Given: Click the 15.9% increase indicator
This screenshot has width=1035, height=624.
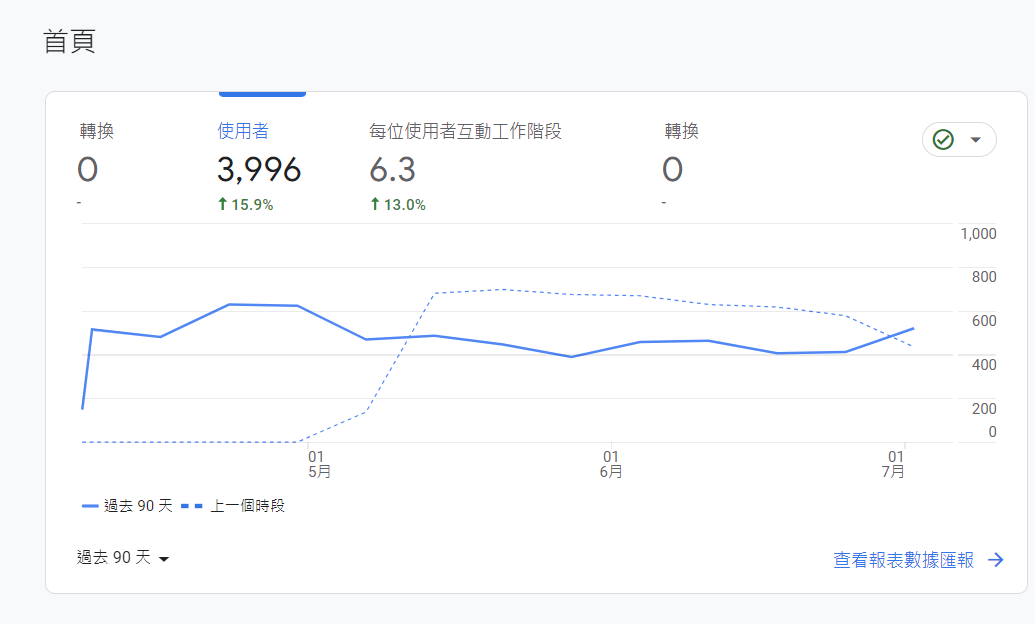Looking at the screenshot, I should pyautogui.click(x=246, y=205).
